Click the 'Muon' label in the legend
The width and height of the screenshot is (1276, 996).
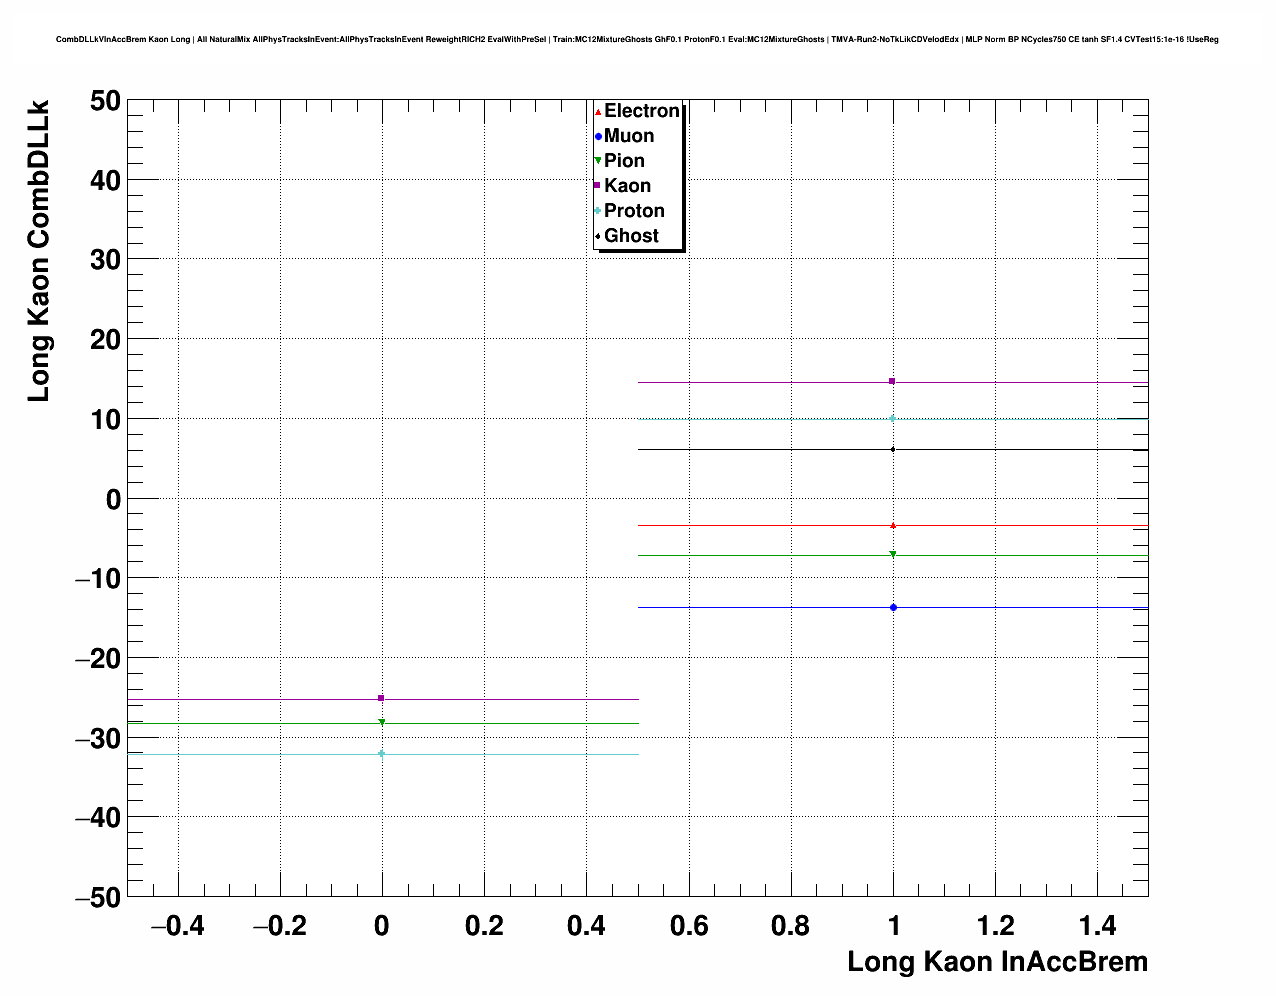[629, 136]
